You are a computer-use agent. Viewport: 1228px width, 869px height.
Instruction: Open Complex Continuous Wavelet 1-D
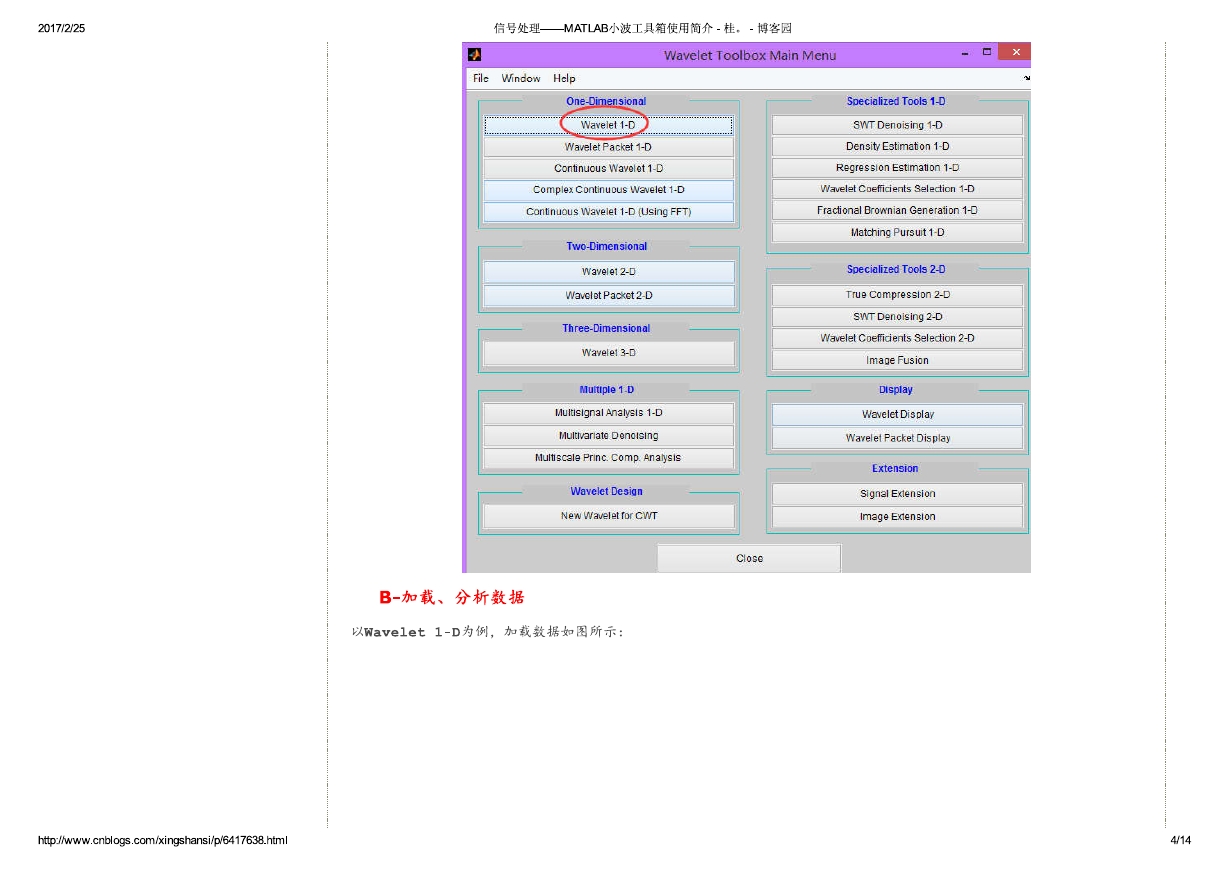608,190
